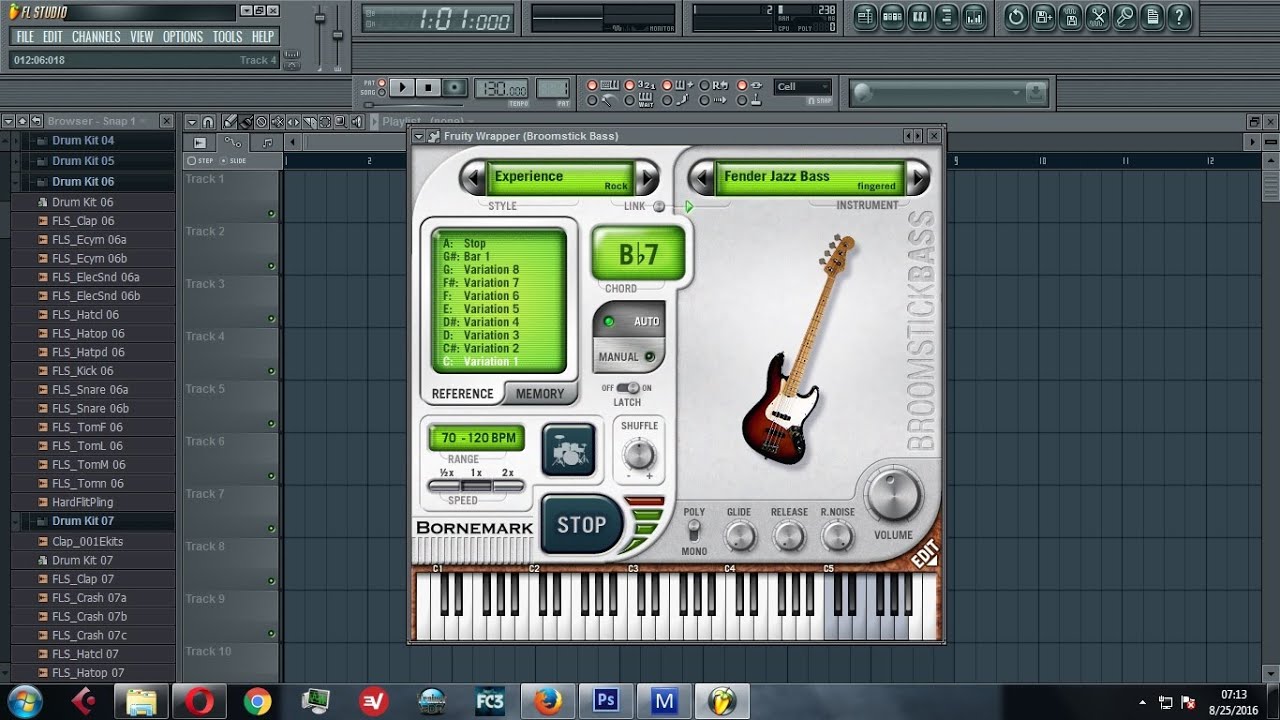Open the OPTIONS menu
This screenshot has height=720, width=1280.
click(x=183, y=37)
